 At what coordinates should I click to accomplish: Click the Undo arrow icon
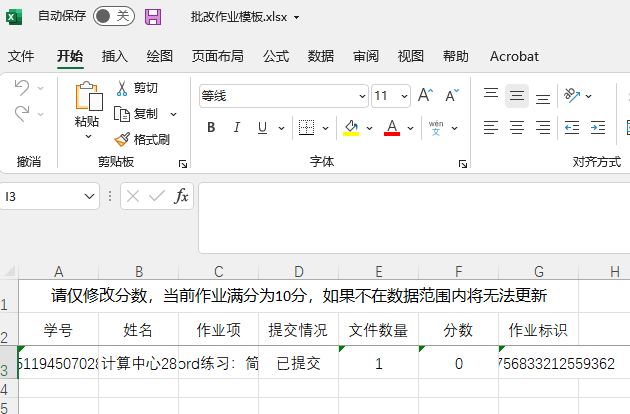coord(22,88)
